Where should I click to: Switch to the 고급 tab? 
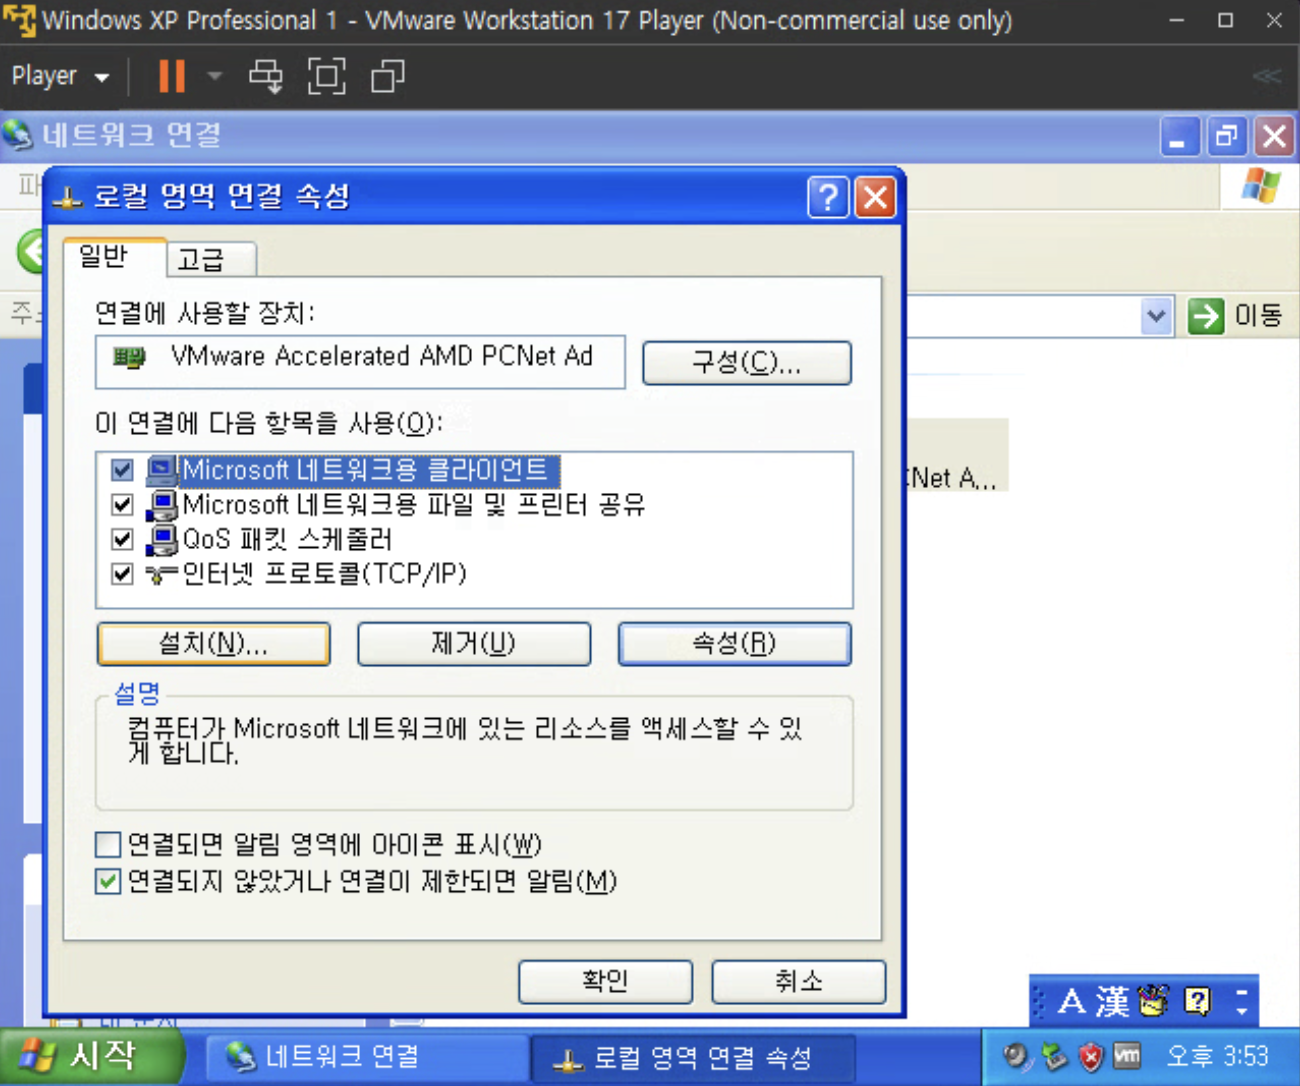tap(211, 259)
